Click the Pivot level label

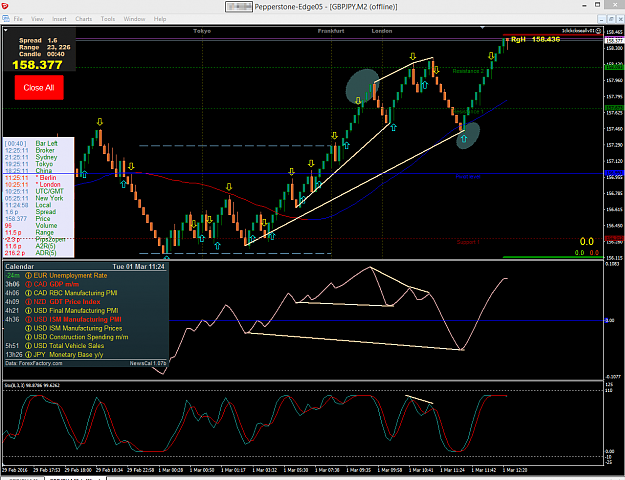click(x=468, y=177)
